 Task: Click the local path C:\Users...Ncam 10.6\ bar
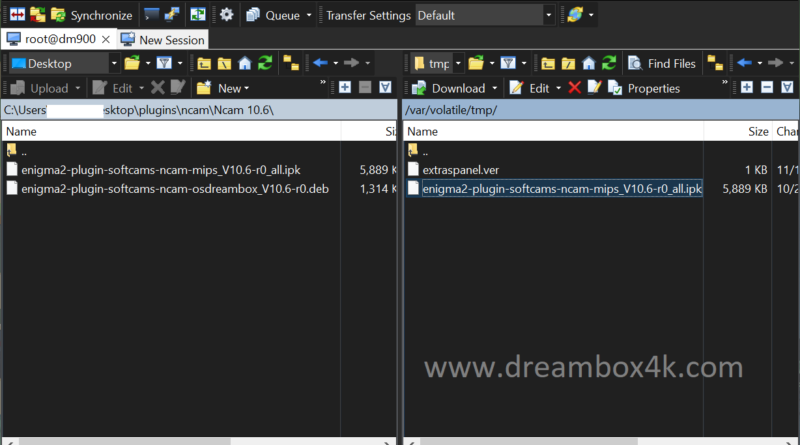point(199,110)
